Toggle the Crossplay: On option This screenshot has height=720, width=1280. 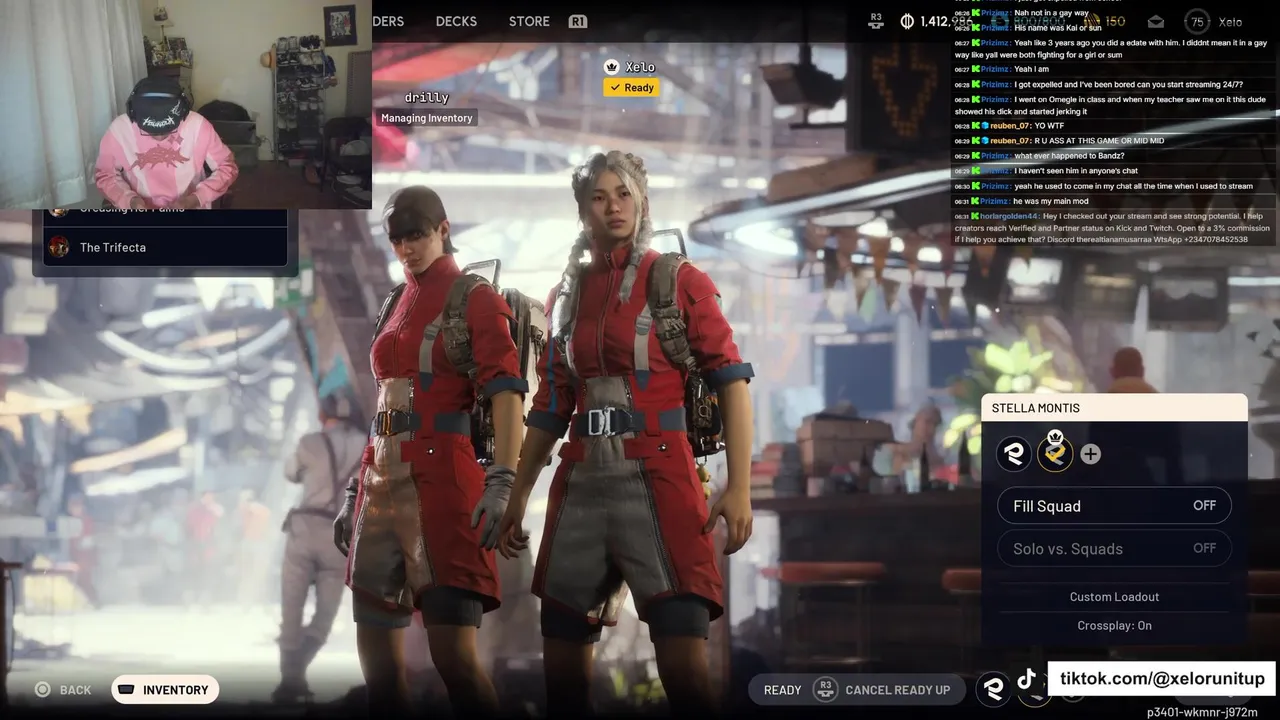click(1114, 626)
